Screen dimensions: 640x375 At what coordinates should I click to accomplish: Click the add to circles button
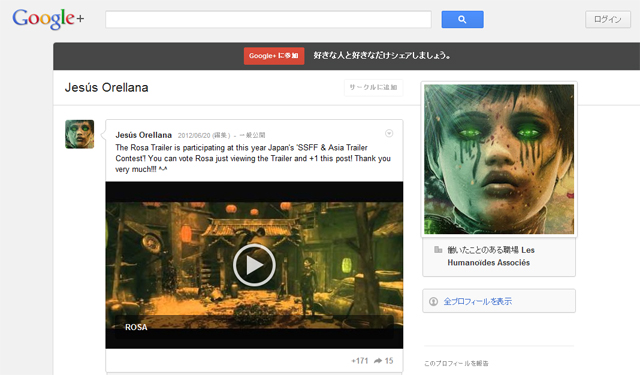tap(373, 87)
